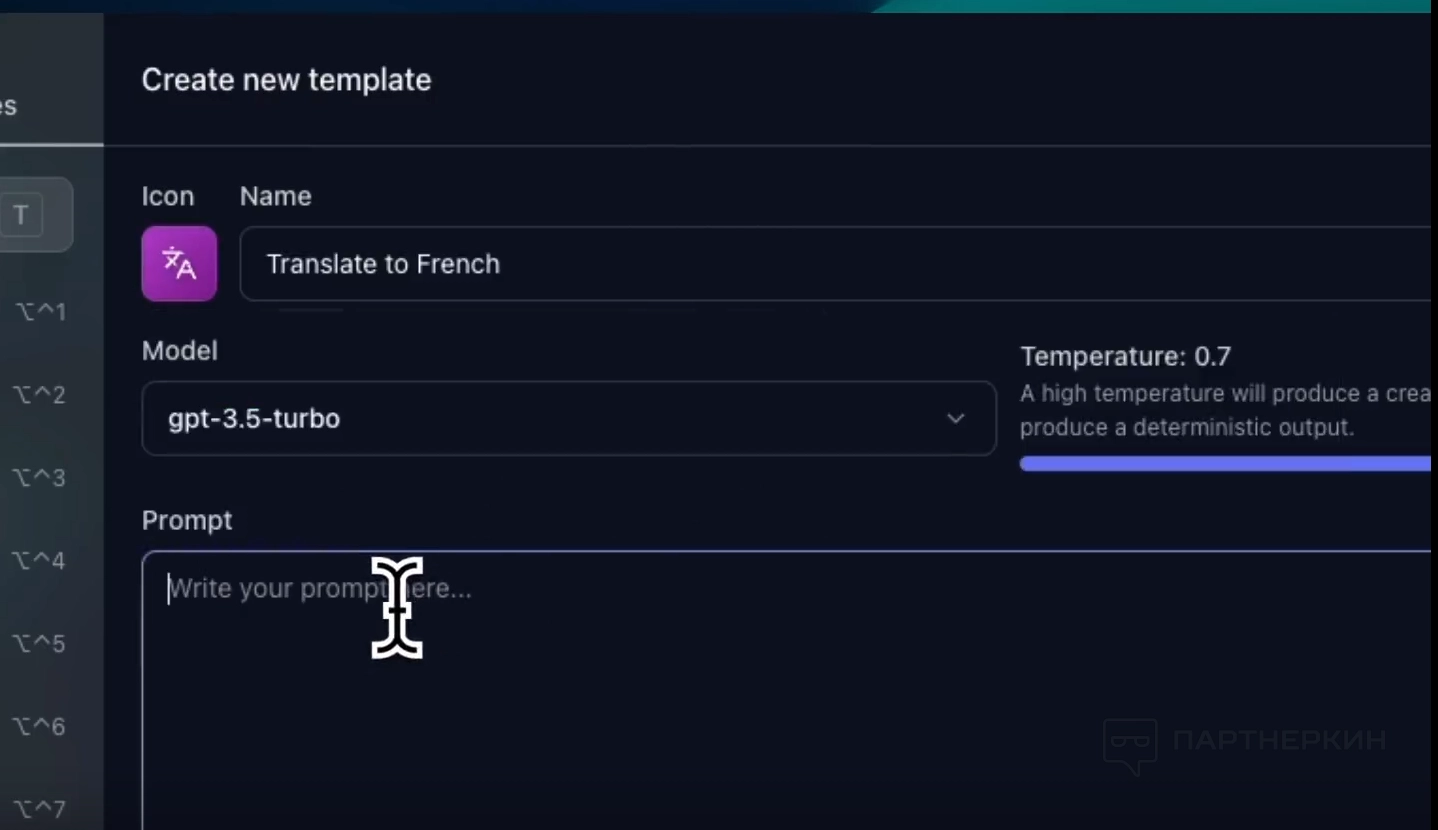1438x830 pixels.
Task: Select the sidebar item with ⌥^1 shortcut
Action: tap(40, 312)
